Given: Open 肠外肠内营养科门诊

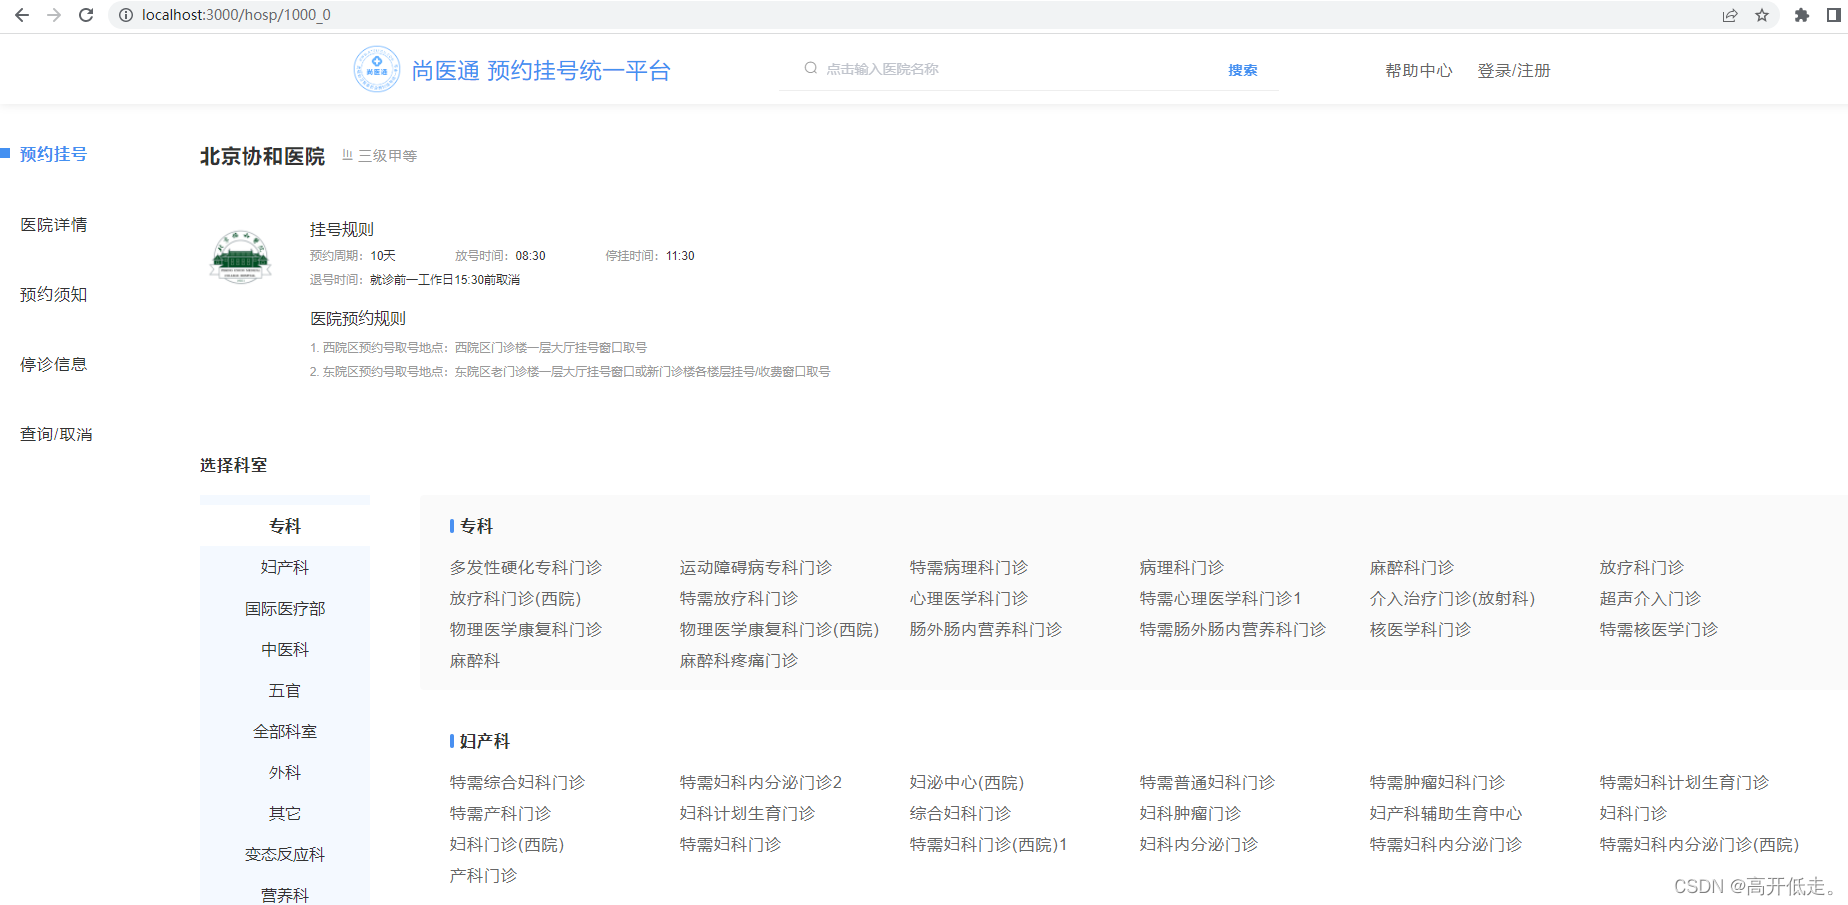Looking at the screenshot, I should click(986, 629).
